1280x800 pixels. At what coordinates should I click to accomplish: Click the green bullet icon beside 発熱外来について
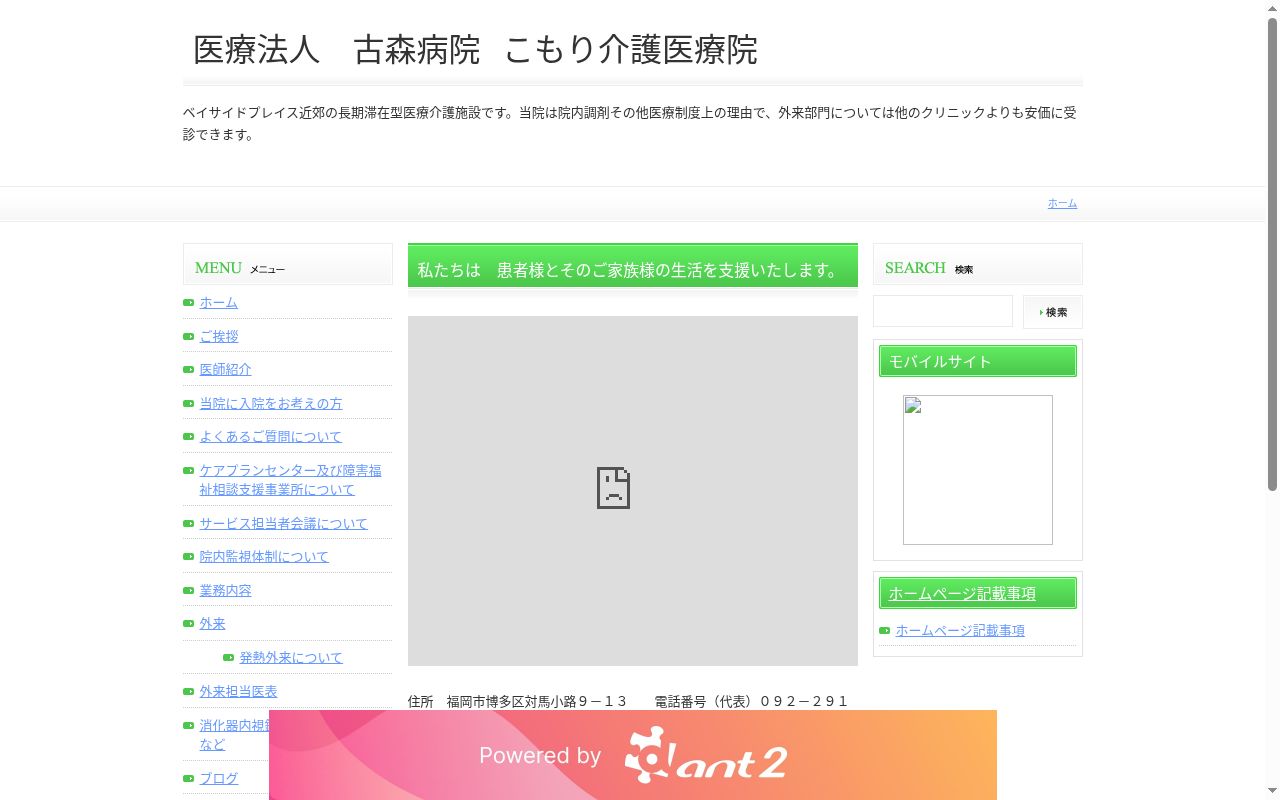[228, 657]
